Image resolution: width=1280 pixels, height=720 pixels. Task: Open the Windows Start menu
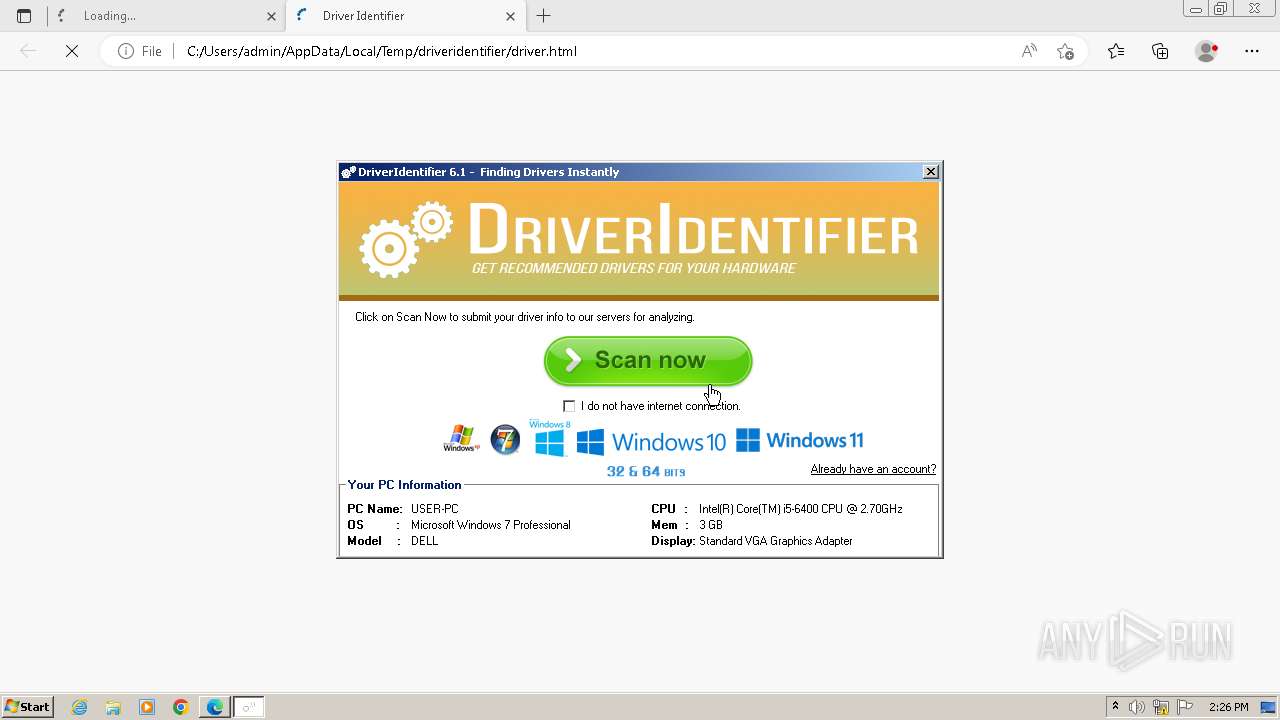[x=27, y=707]
